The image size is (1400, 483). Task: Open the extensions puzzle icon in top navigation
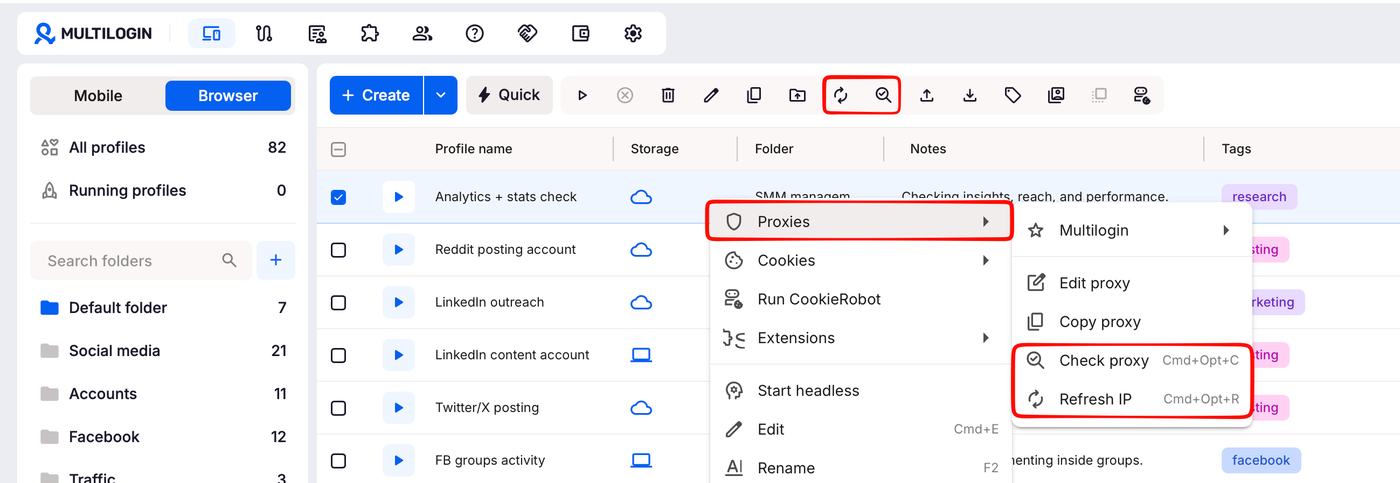tap(370, 33)
